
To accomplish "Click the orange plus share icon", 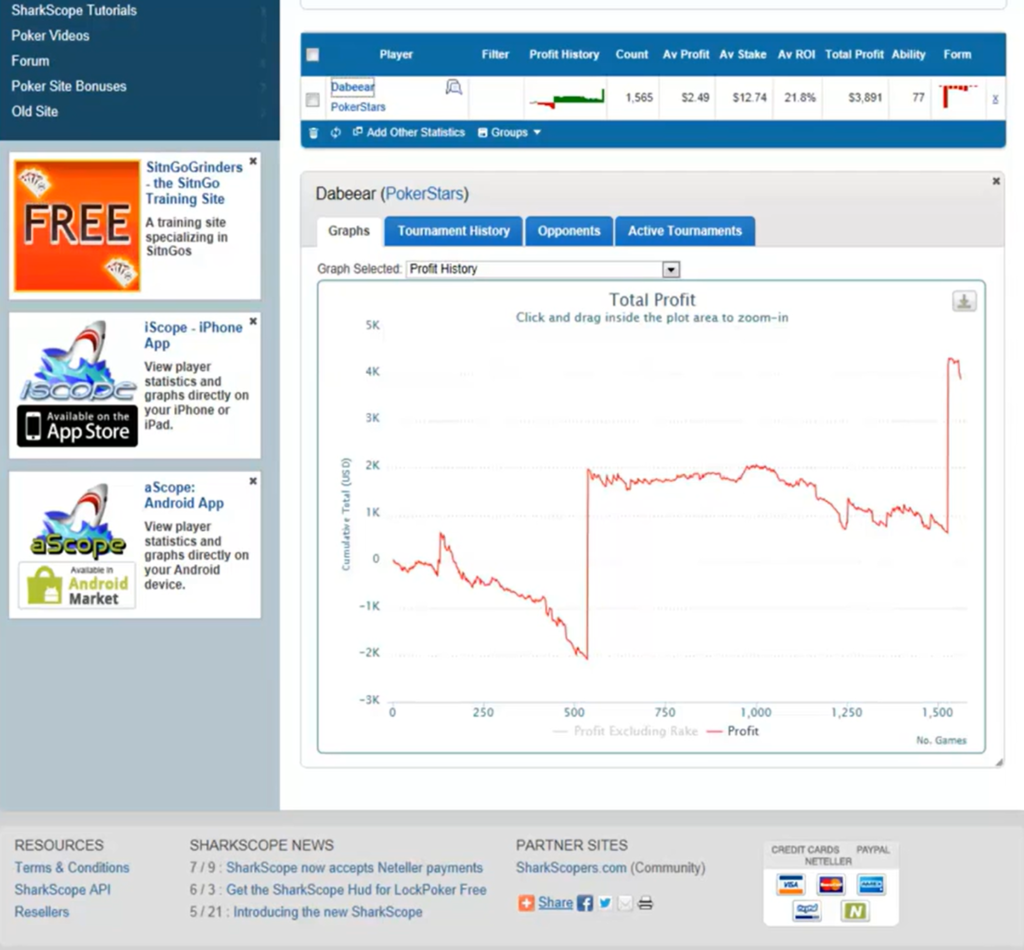I will [x=526, y=903].
